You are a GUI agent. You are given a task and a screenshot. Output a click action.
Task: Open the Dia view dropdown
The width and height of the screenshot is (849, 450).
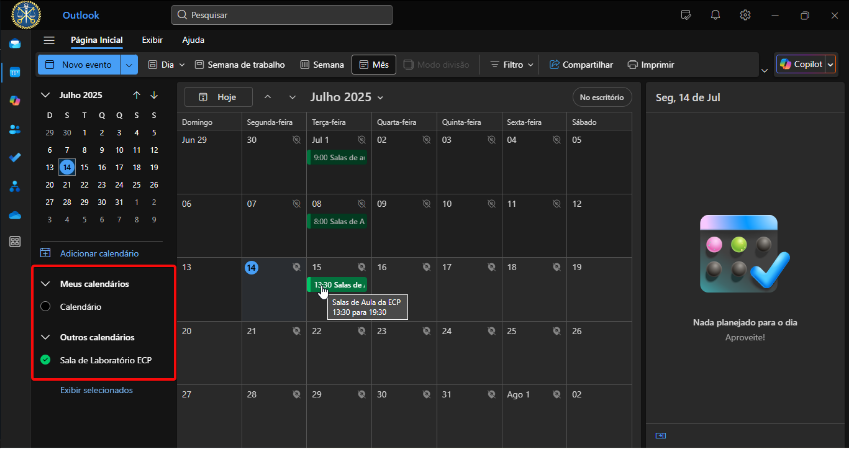click(167, 64)
